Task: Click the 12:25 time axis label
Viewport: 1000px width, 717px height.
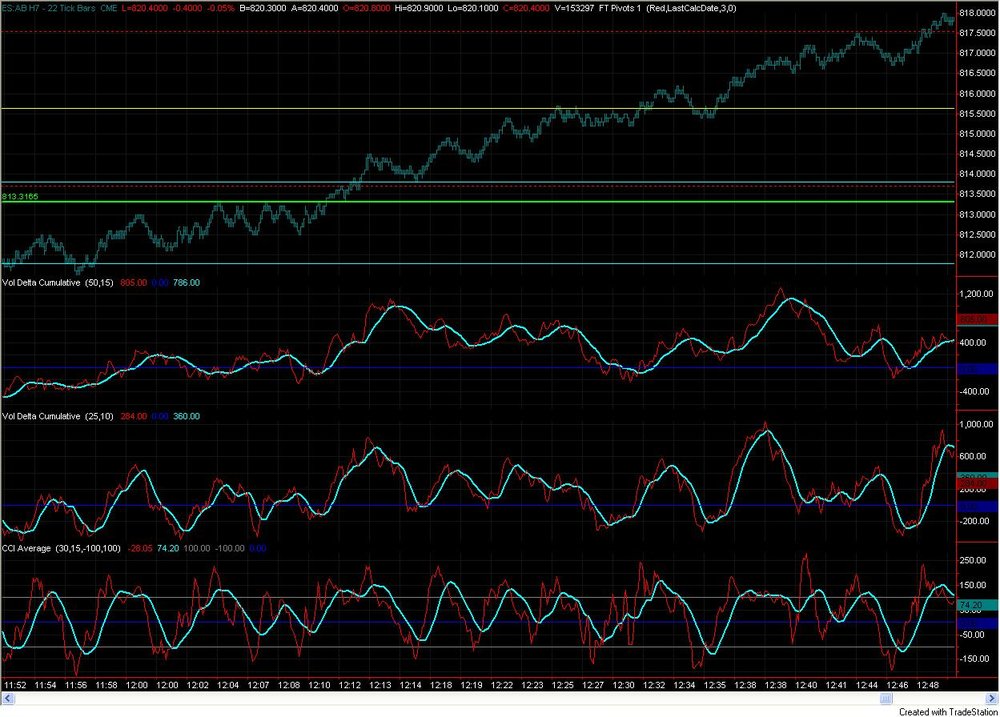Action: pyautogui.click(x=562, y=684)
